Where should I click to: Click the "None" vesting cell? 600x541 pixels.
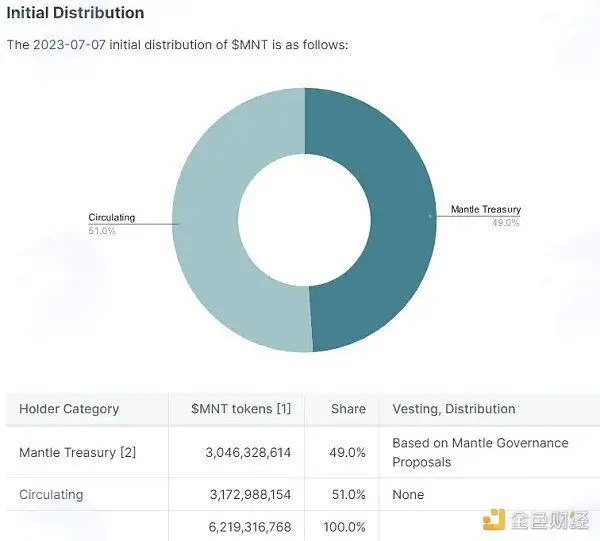tap(408, 494)
